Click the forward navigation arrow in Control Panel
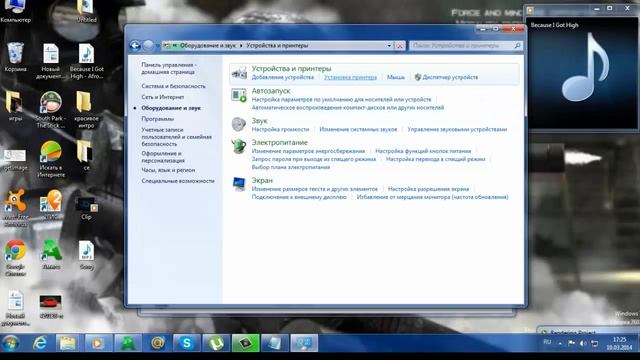 (x=148, y=46)
